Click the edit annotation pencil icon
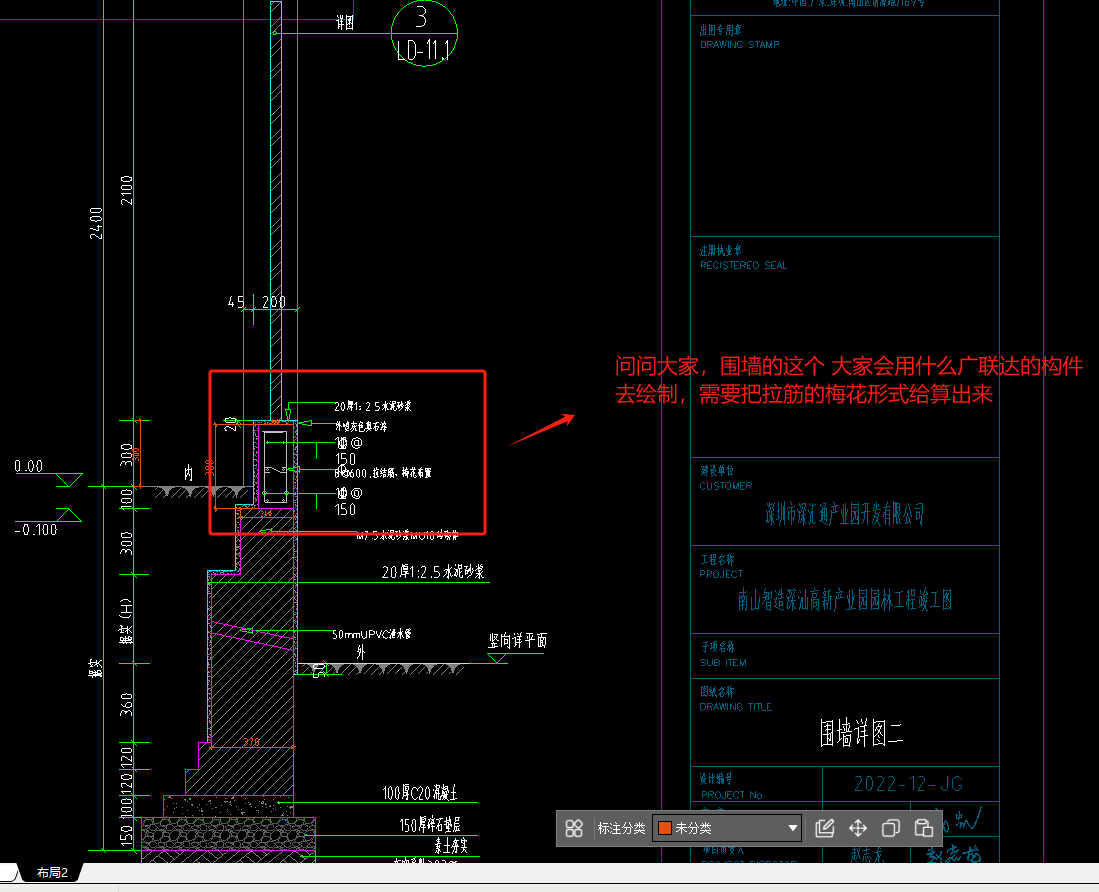The width and height of the screenshot is (1099, 892). [825, 828]
